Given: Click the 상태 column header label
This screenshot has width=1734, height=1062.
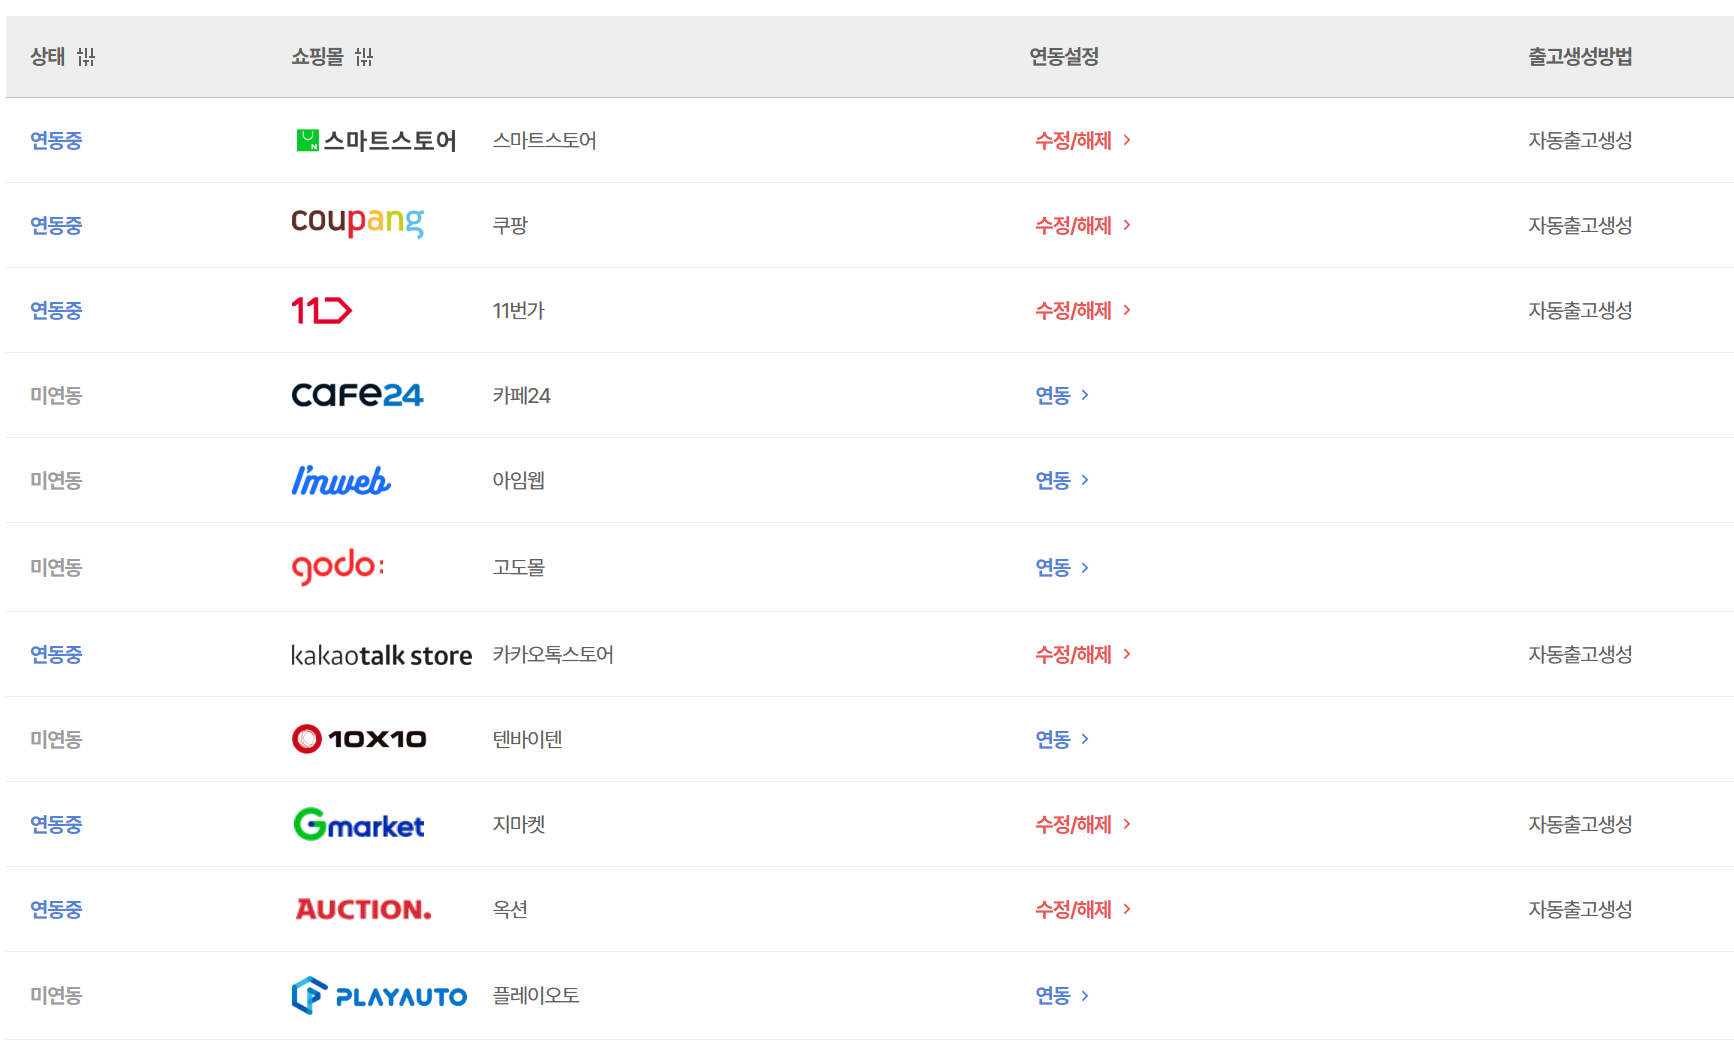Looking at the screenshot, I should 47,57.
